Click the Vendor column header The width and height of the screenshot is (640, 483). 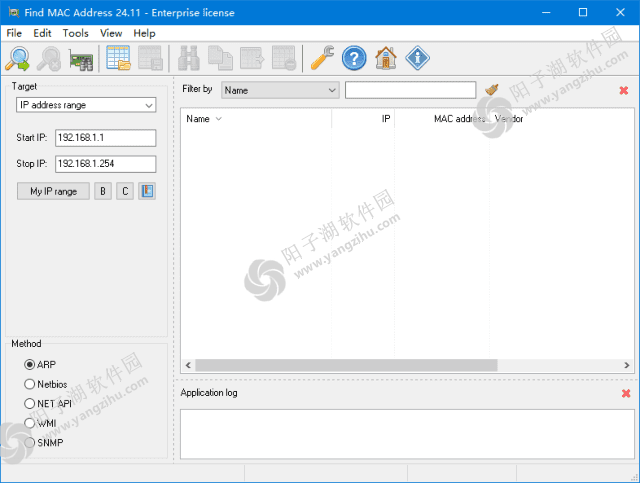561,119
